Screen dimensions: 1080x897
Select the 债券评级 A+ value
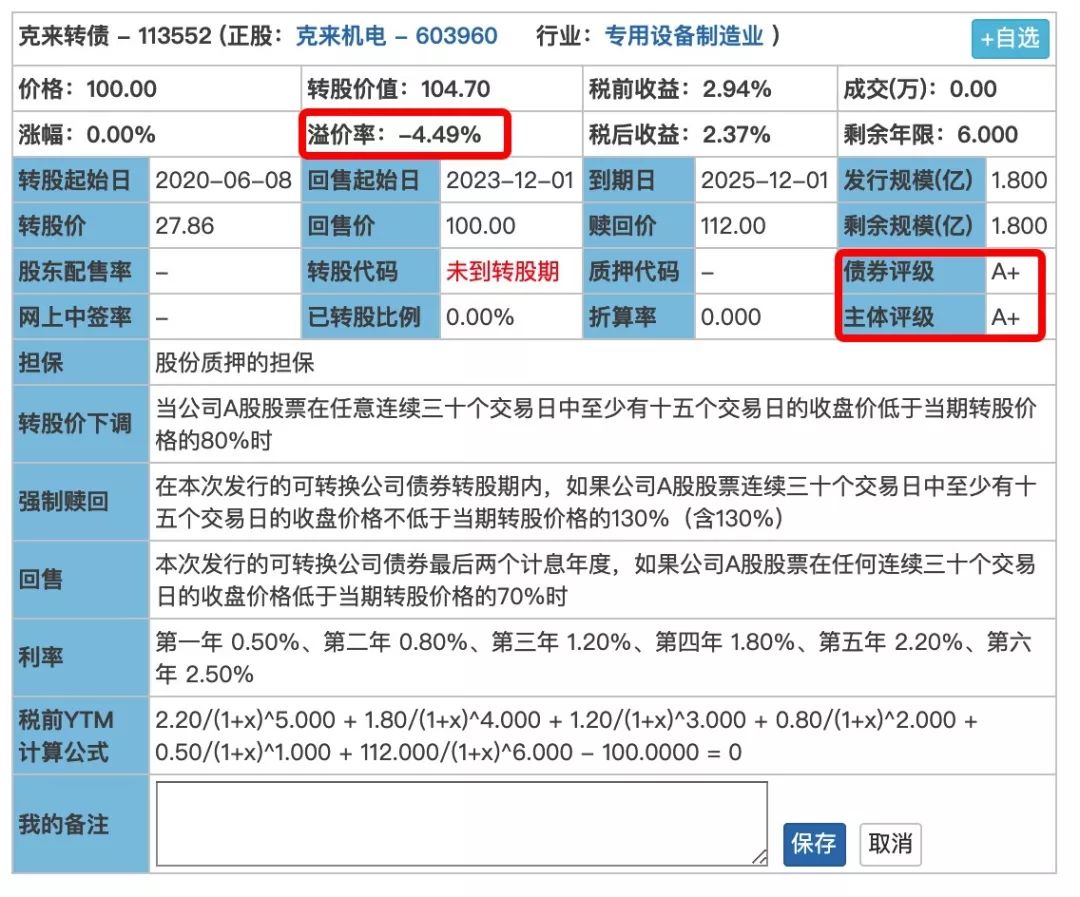(x=1005, y=271)
